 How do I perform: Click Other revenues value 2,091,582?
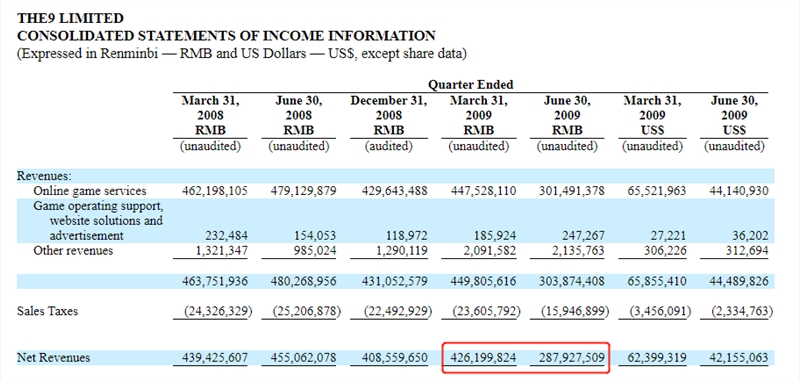(490, 250)
